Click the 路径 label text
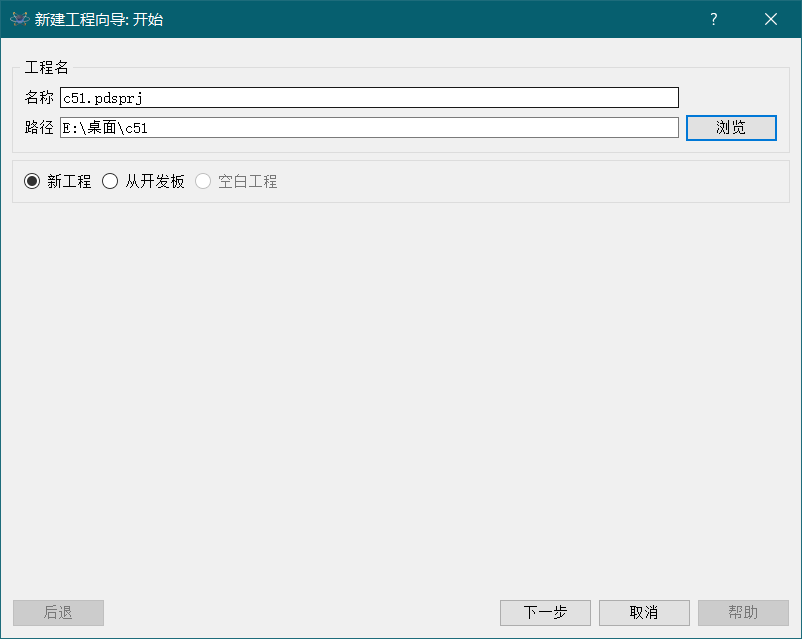The height and width of the screenshot is (639, 802). tap(39, 127)
